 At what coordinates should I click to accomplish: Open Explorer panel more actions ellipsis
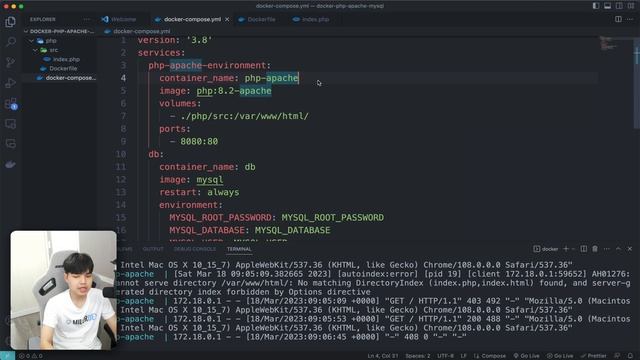coord(86,19)
